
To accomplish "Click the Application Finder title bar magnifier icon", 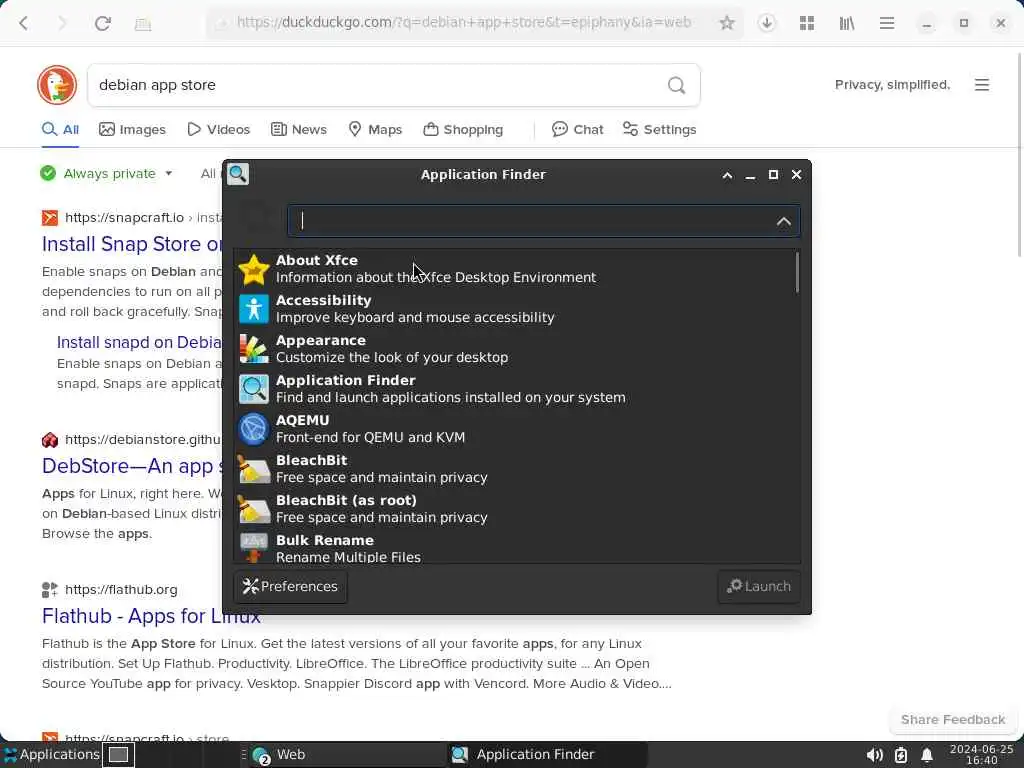I will coord(238,174).
